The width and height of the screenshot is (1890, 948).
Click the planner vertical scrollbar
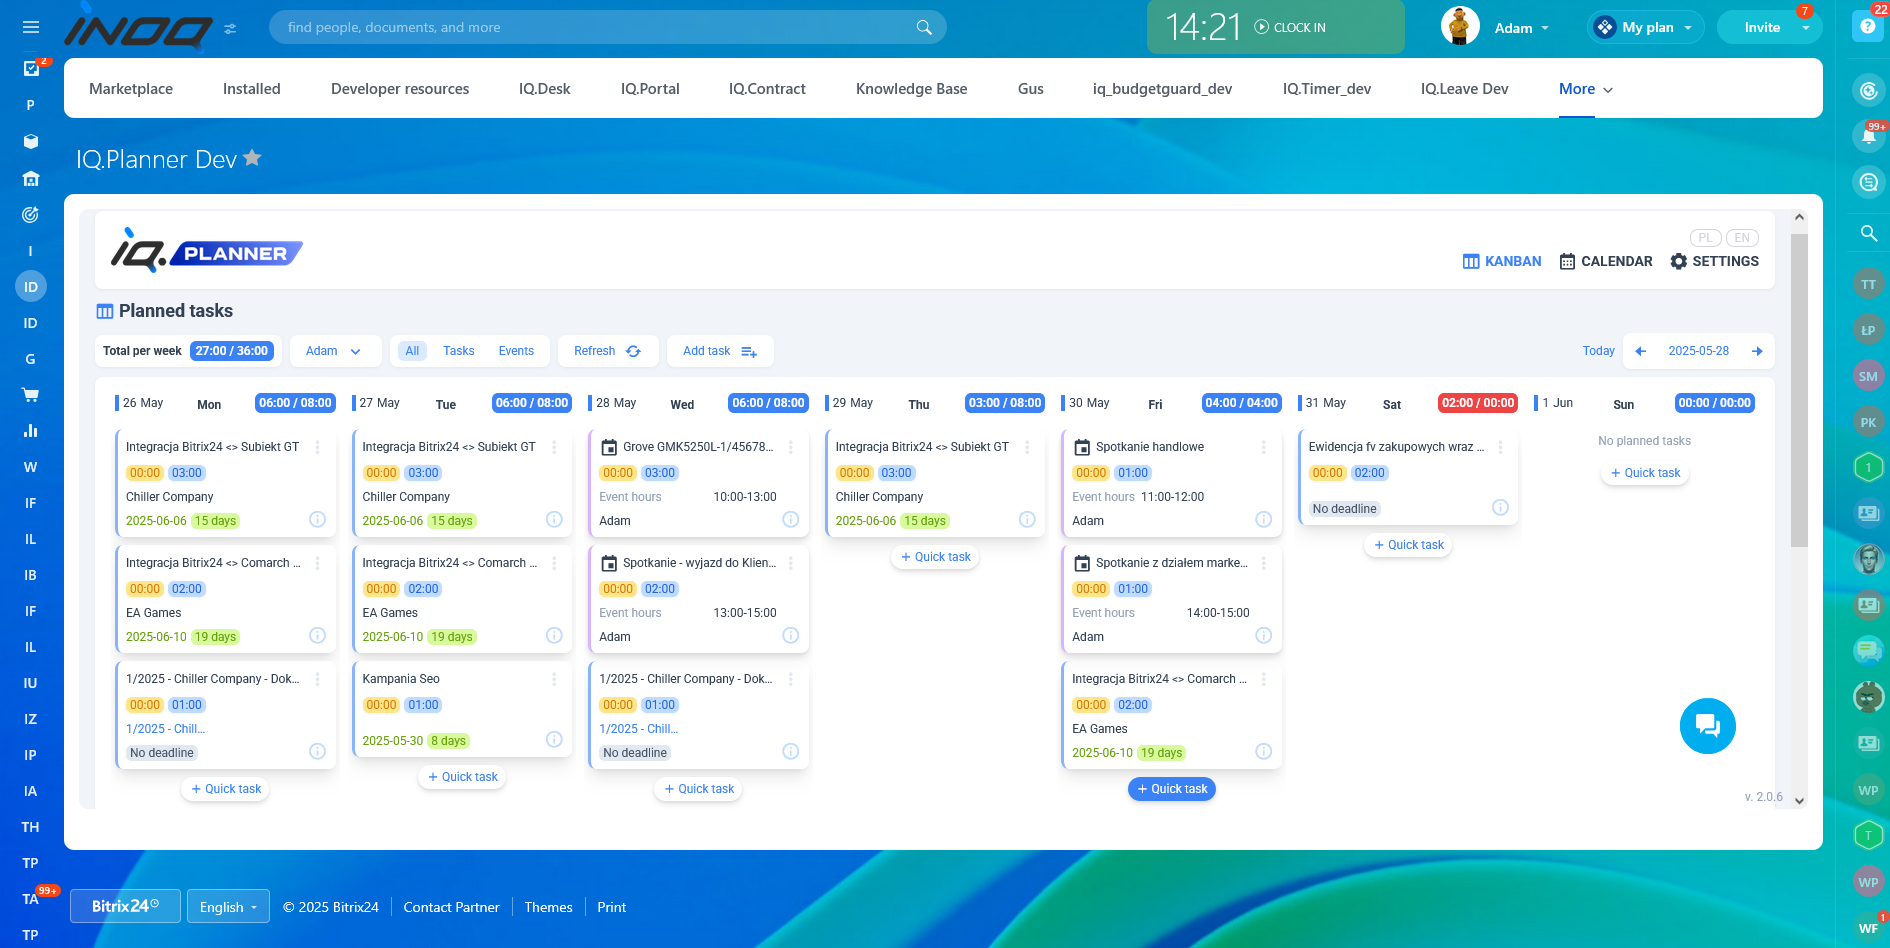tap(1799, 390)
